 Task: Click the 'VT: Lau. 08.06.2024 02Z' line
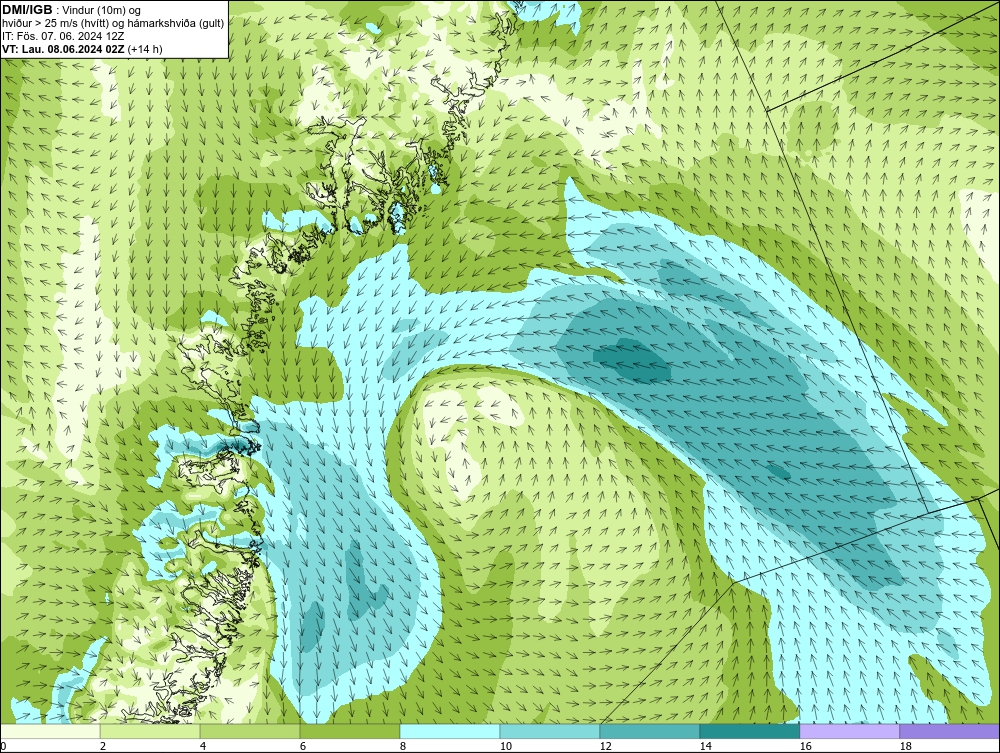click(64, 49)
